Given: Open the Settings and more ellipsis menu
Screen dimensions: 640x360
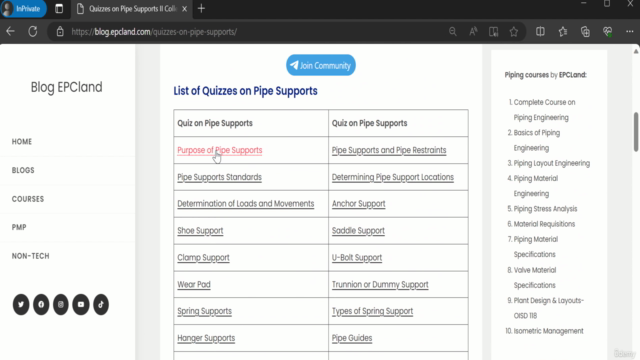Looking at the screenshot, I should tap(629, 31).
